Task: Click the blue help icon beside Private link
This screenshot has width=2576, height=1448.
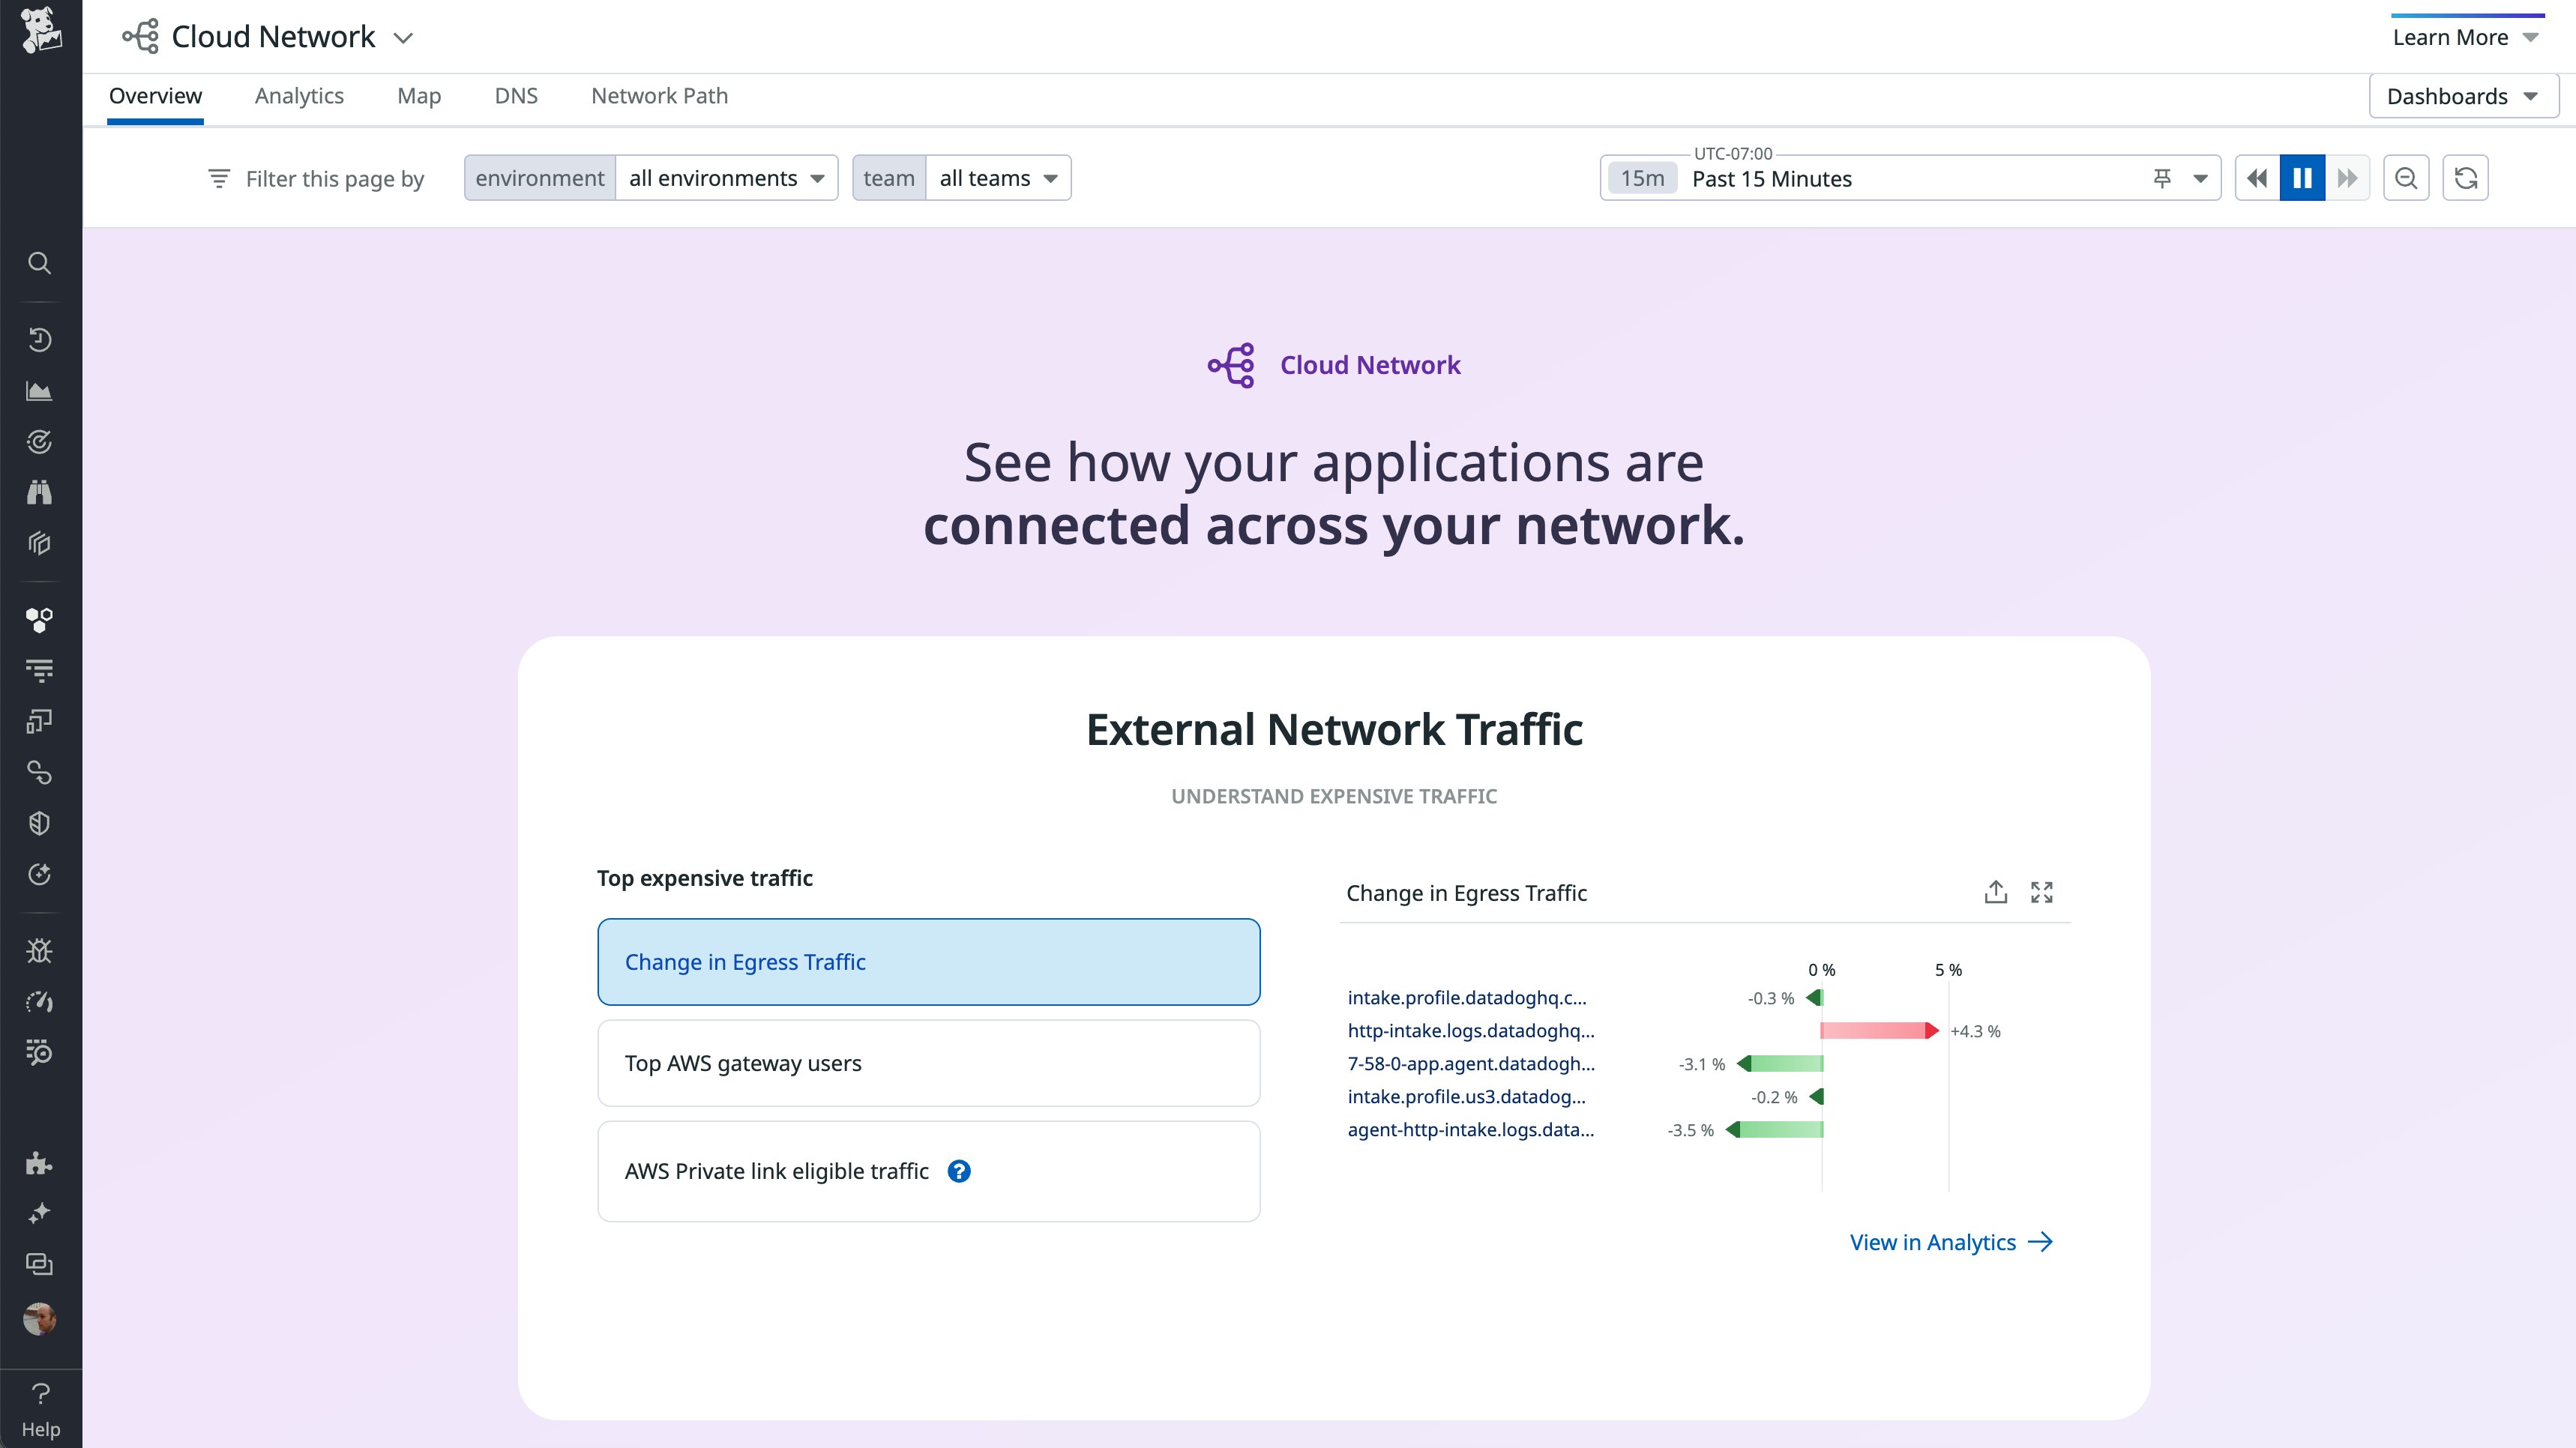Action: click(x=958, y=1171)
